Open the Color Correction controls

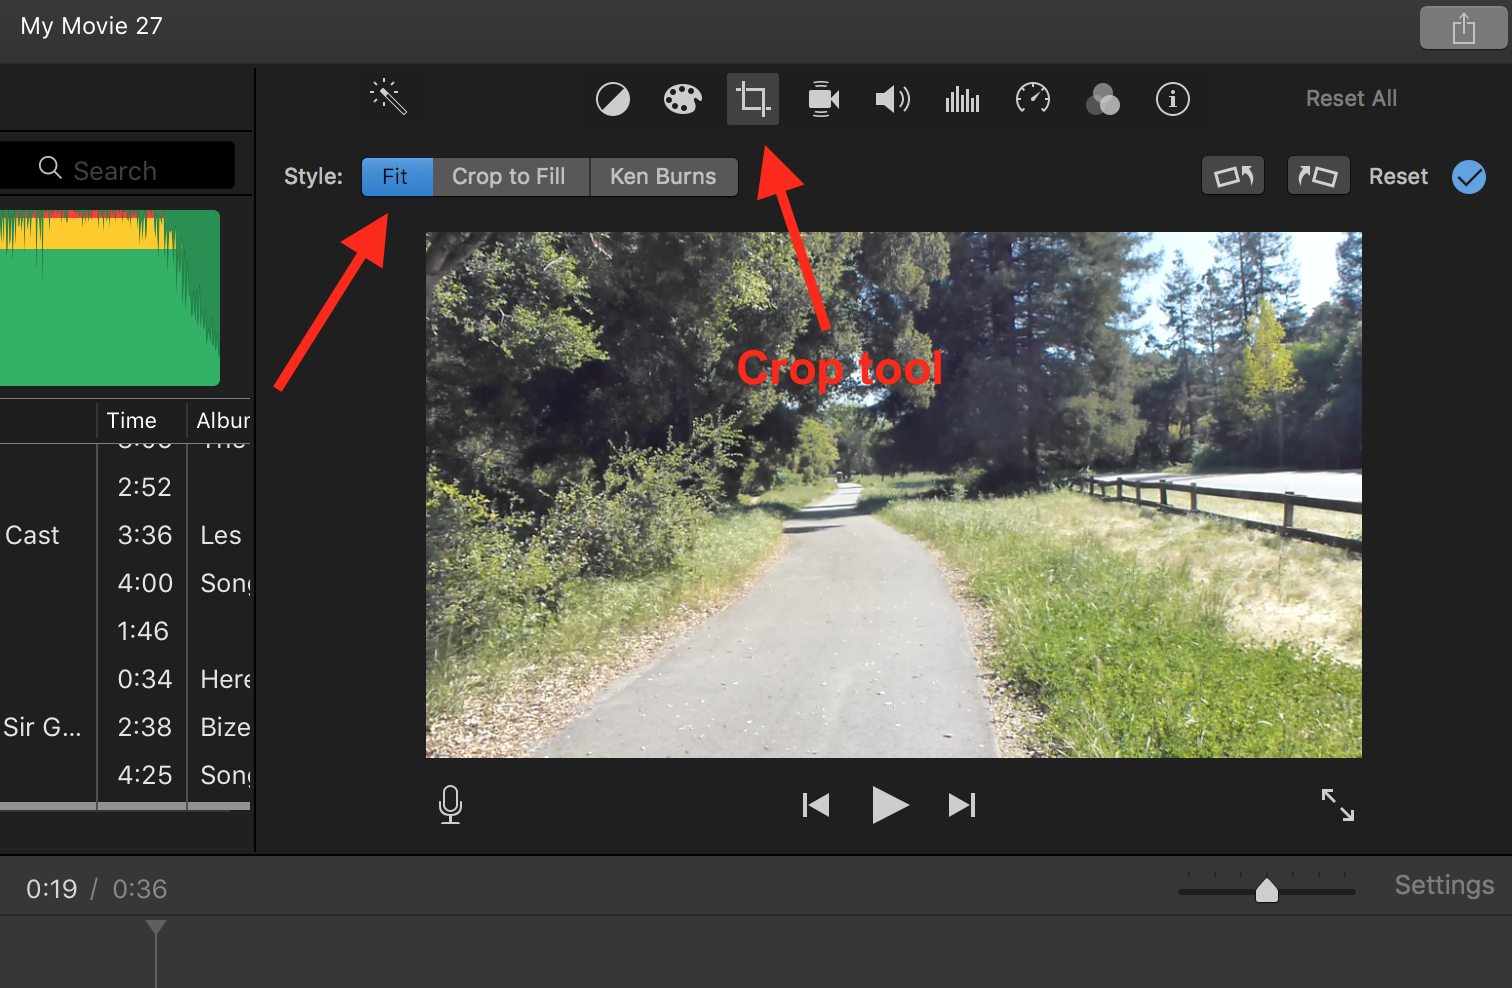(x=682, y=99)
